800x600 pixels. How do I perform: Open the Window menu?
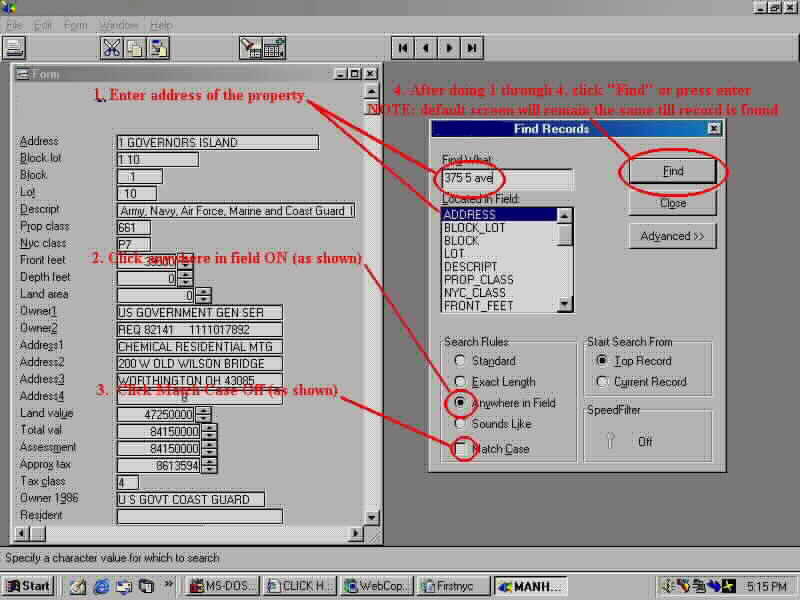[x=120, y=25]
